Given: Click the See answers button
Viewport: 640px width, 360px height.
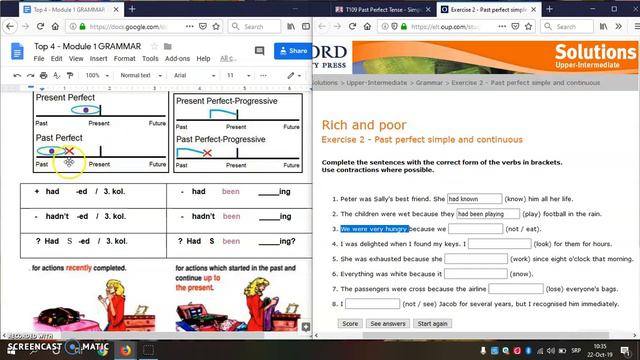Looking at the screenshot, I should tap(388, 324).
